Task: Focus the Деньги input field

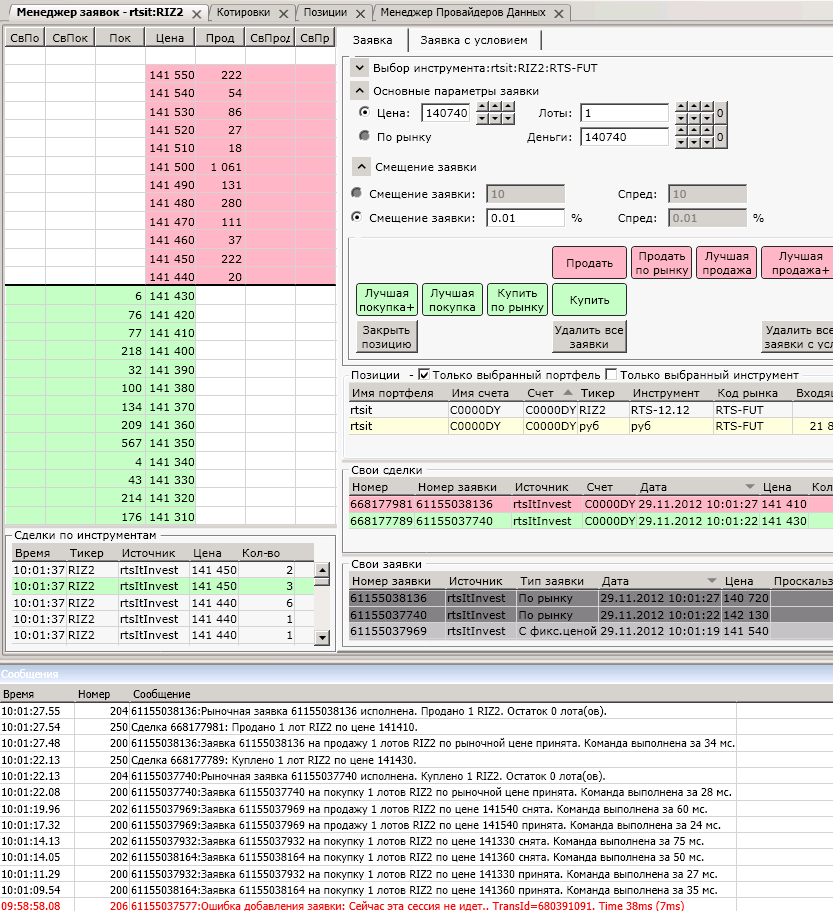Action: (x=624, y=137)
